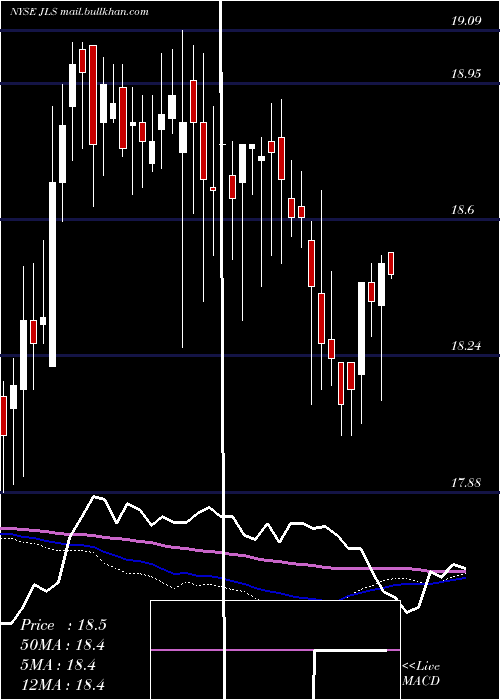Click the 19.09 price axis label
The height and width of the screenshot is (700, 500).
[x=466, y=21]
